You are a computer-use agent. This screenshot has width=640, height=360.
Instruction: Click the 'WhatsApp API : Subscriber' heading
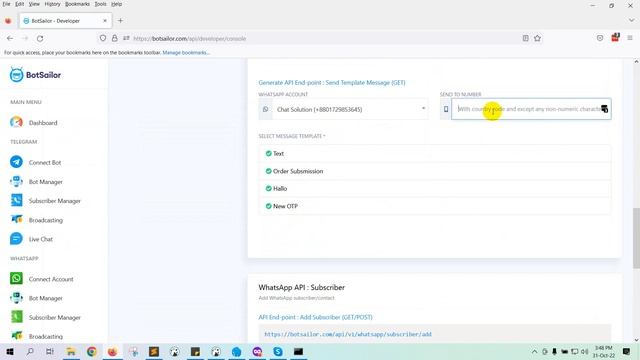[x=301, y=287]
